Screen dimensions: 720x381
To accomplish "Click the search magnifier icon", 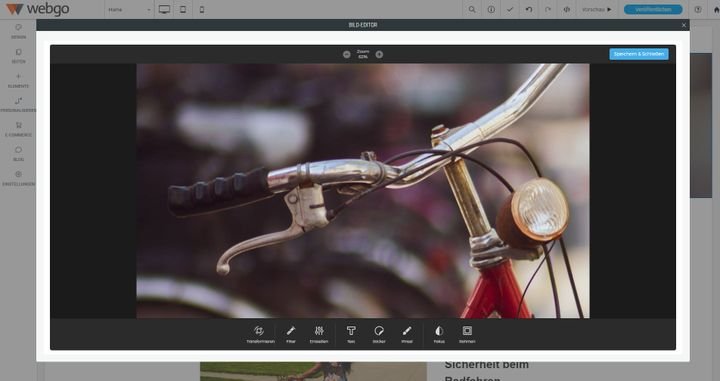I will tap(472, 10).
